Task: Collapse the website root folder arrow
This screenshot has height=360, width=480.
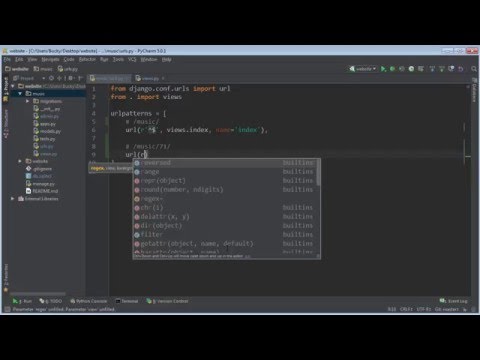Action: 13,86
